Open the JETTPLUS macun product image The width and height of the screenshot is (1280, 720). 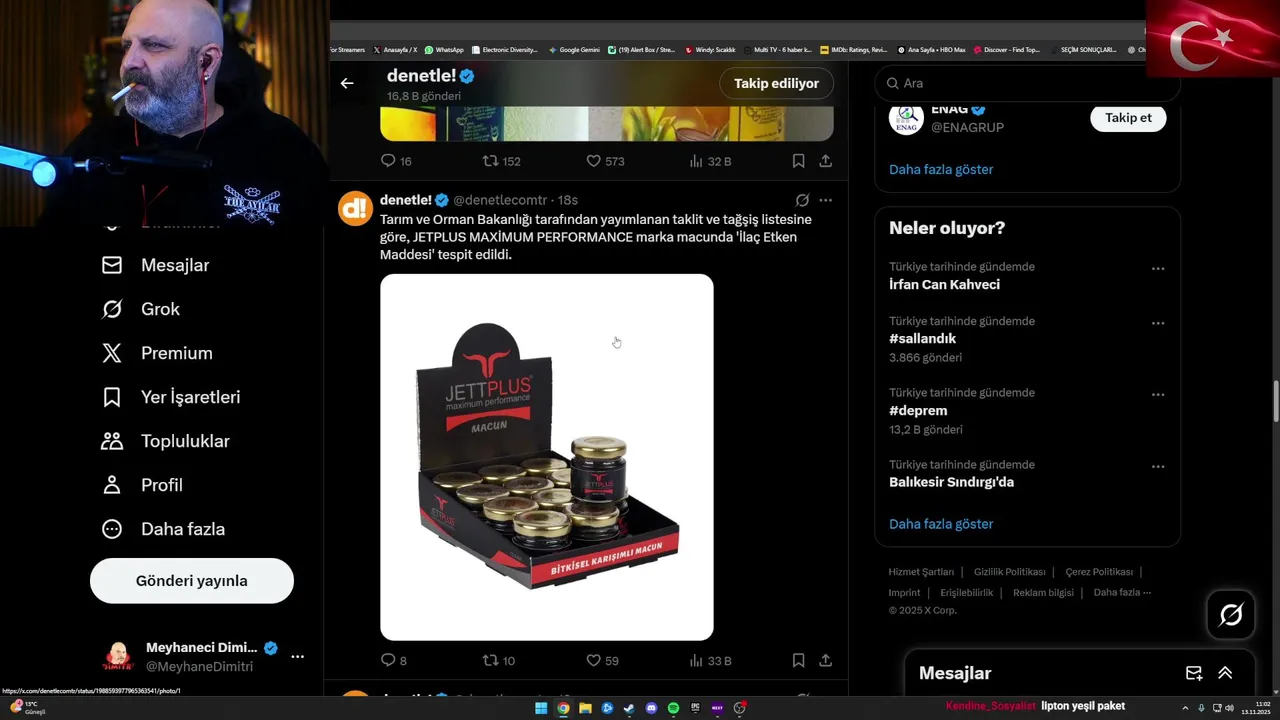click(547, 457)
